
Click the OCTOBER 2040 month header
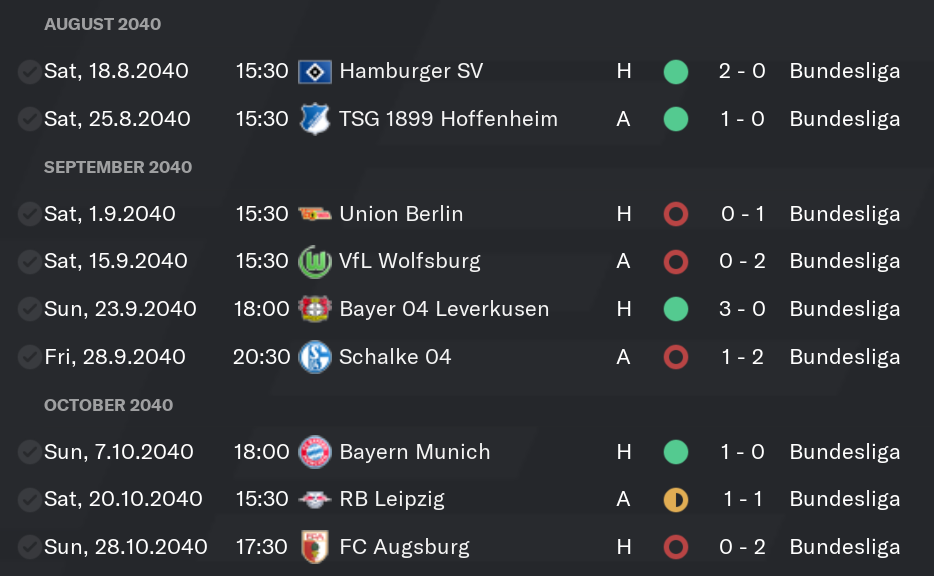tap(108, 405)
